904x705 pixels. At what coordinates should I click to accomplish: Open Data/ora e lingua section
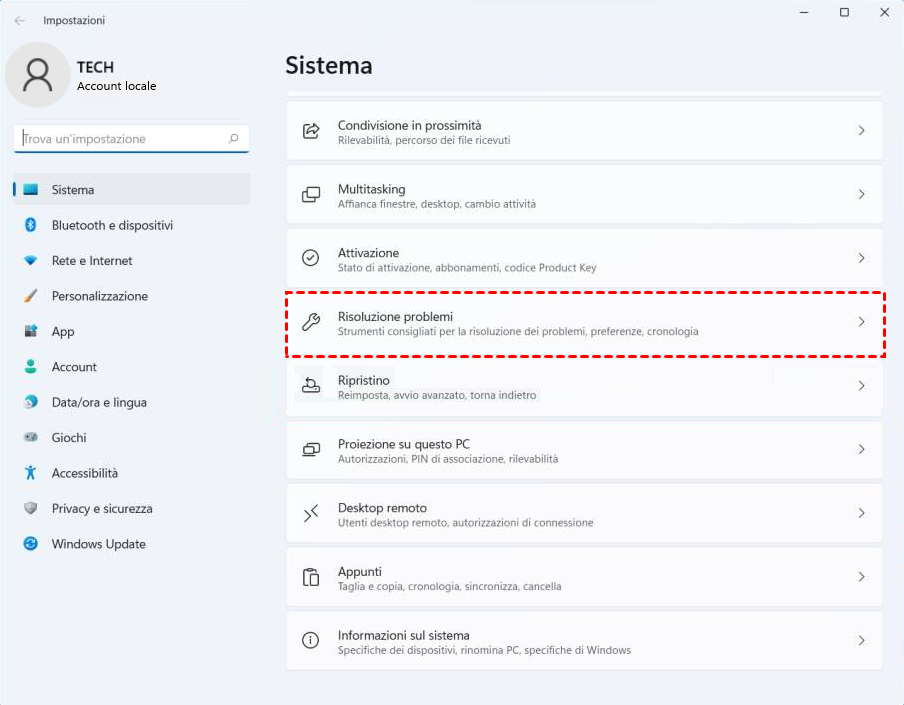(x=99, y=402)
